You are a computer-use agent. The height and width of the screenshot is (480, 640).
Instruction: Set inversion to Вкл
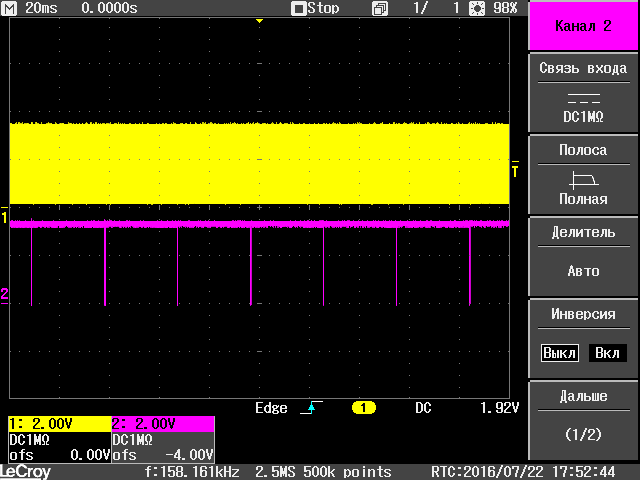tap(607, 353)
